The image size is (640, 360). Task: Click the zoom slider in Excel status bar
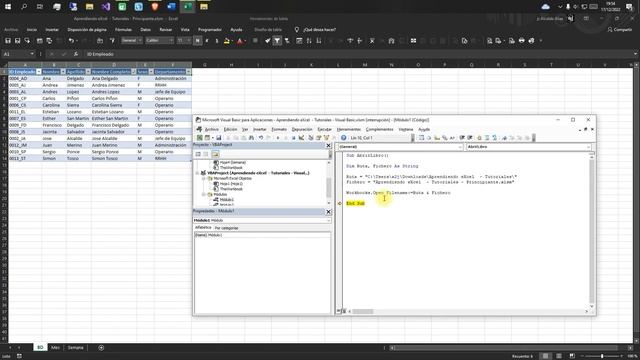[602, 356]
